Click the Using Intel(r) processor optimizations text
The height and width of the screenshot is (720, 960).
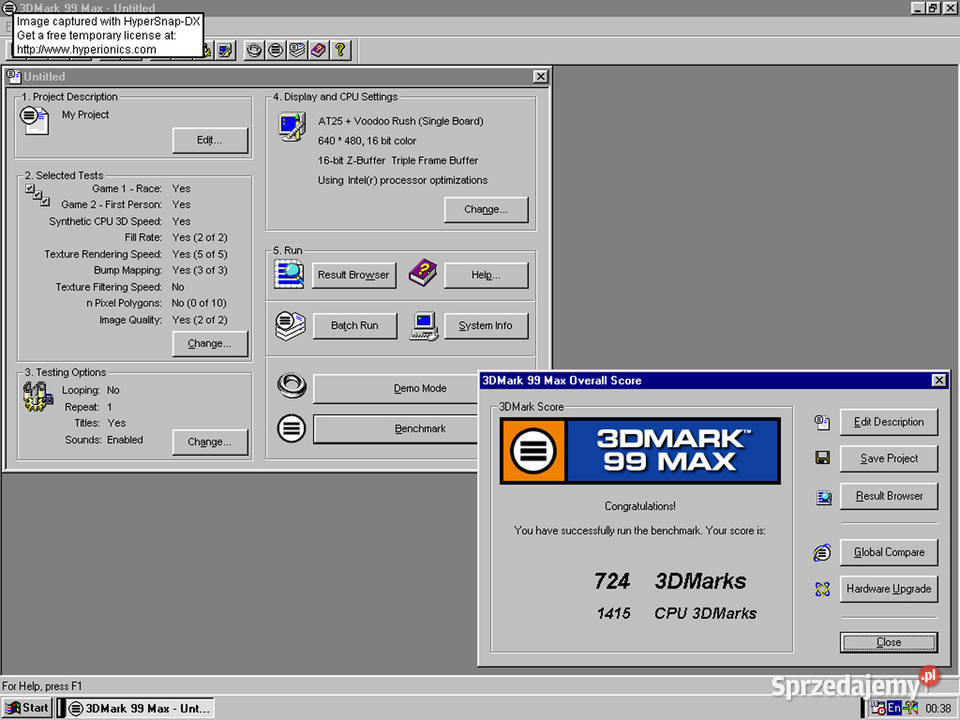[402, 180]
